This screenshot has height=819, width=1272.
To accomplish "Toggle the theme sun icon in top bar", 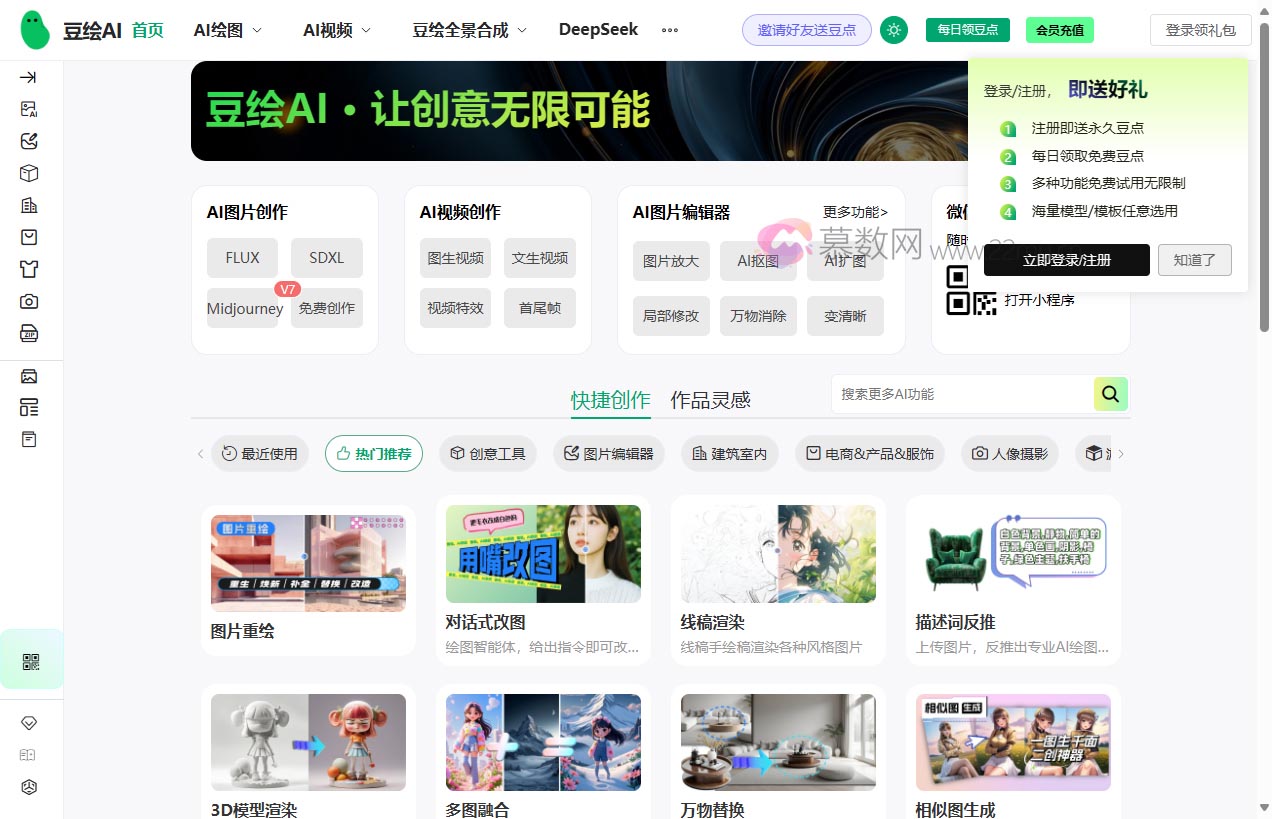I will point(893,30).
